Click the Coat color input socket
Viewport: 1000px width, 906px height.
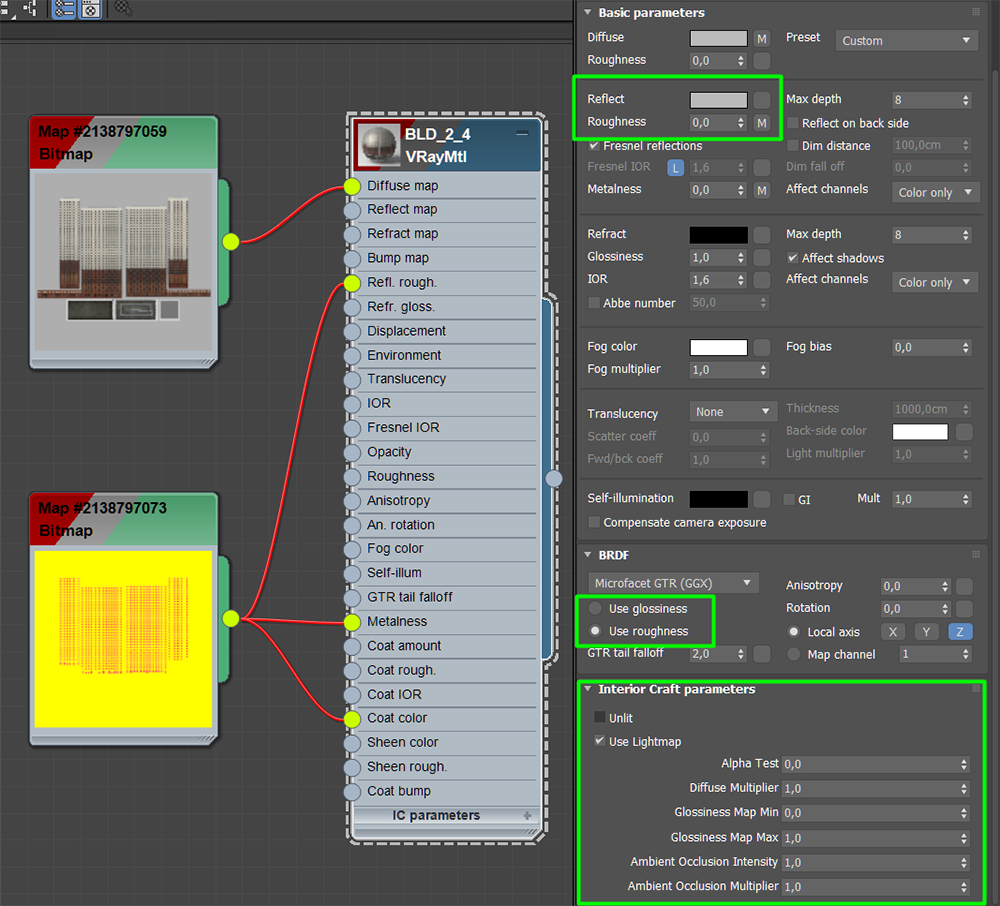(x=352, y=719)
